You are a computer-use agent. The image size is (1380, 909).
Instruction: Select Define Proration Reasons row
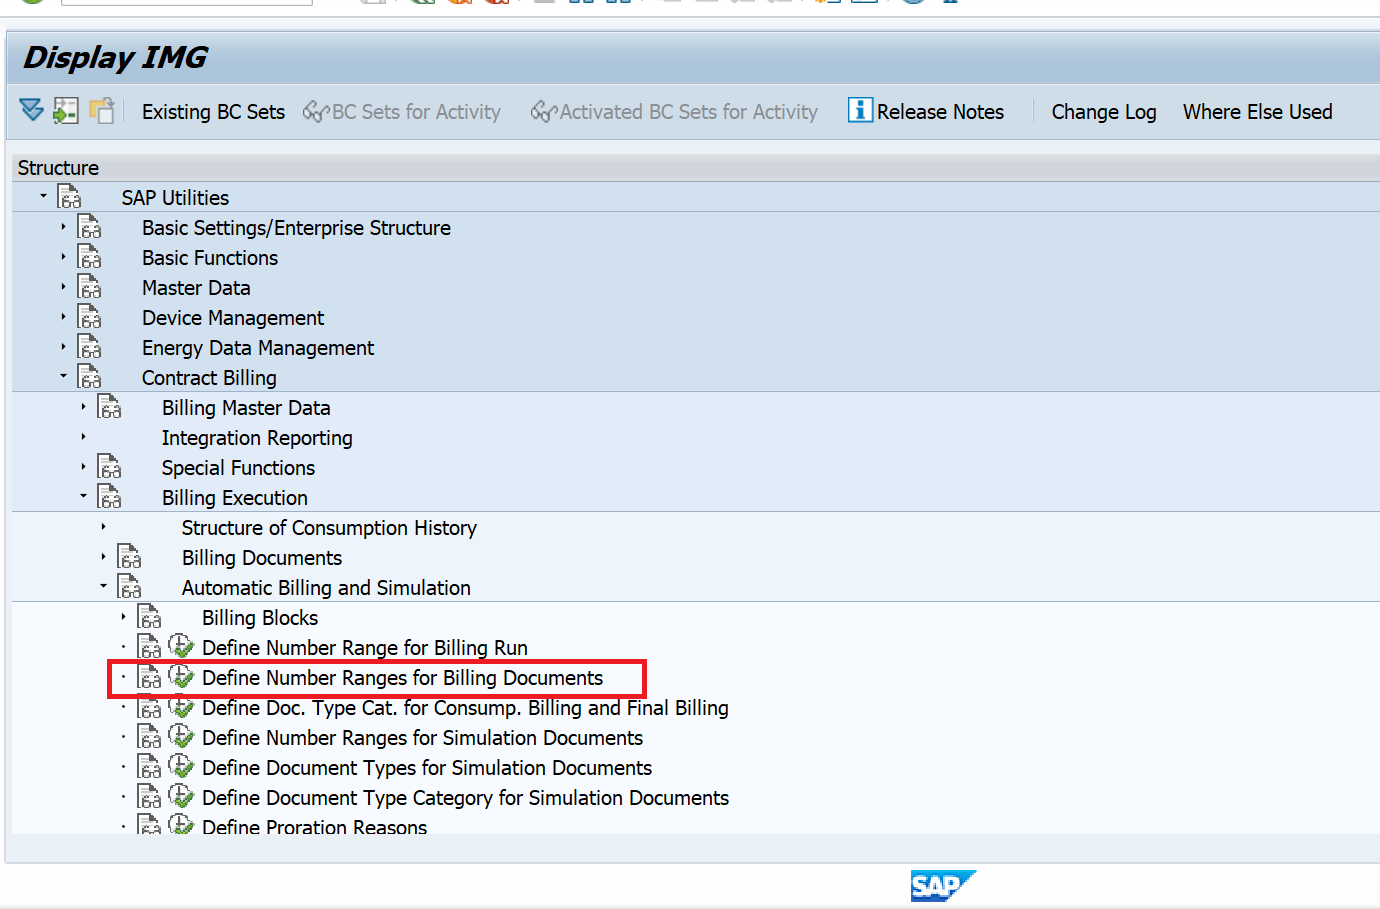(314, 826)
